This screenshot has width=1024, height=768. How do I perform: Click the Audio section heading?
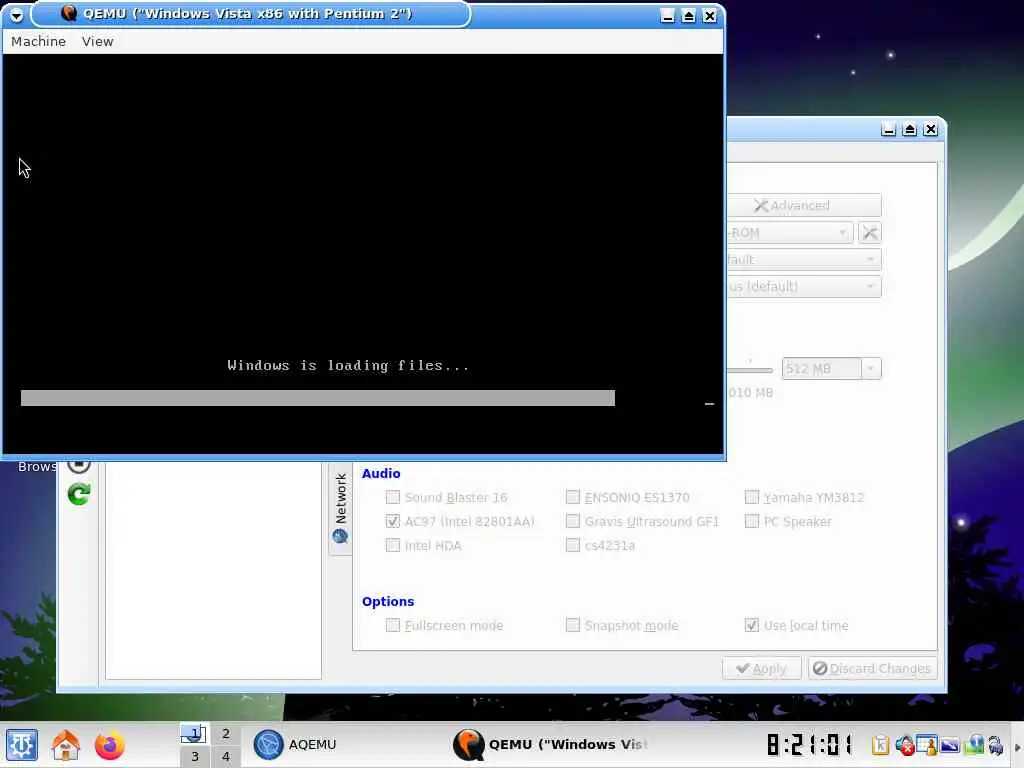[381, 473]
